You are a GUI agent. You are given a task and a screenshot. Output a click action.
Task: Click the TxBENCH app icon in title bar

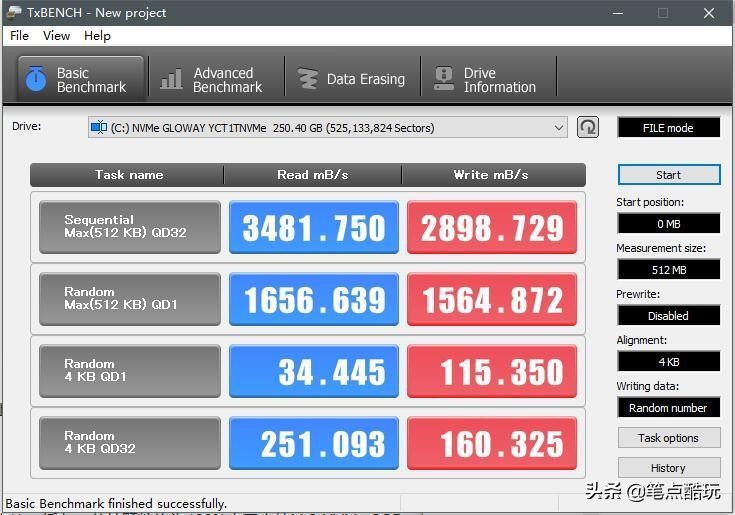[x=14, y=13]
